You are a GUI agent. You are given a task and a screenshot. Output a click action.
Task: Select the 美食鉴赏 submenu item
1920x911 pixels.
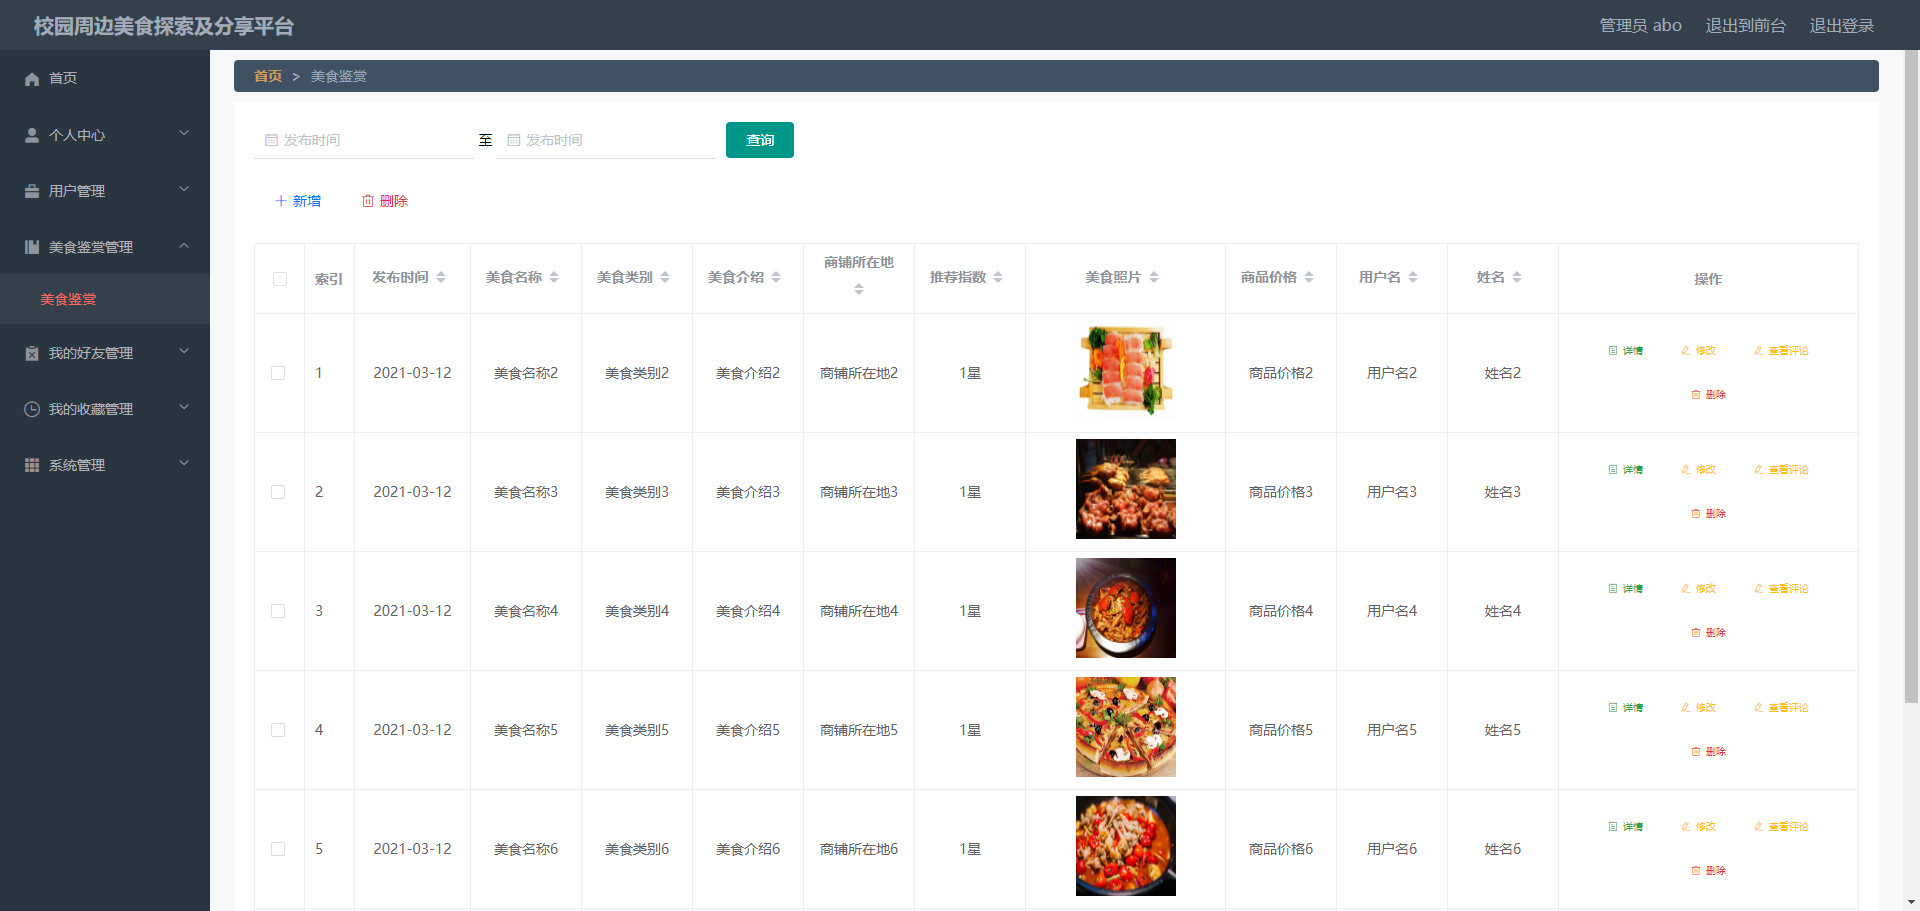(x=105, y=299)
